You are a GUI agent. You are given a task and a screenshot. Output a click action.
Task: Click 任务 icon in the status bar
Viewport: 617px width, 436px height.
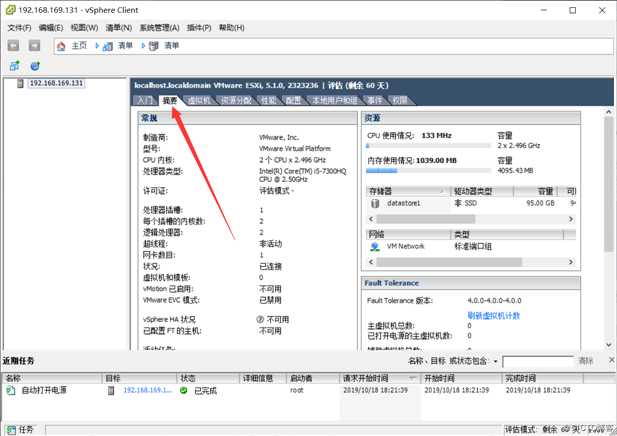click(x=11, y=429)
